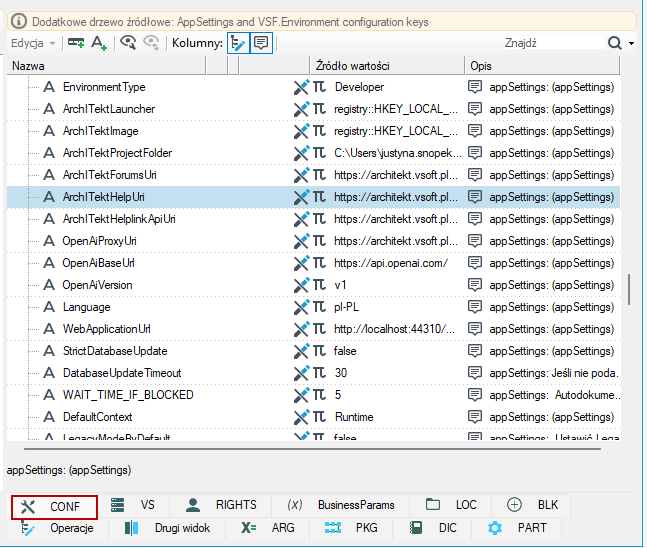Click the Nazwa column header
The image size is (647, 548).
point(106,66)
